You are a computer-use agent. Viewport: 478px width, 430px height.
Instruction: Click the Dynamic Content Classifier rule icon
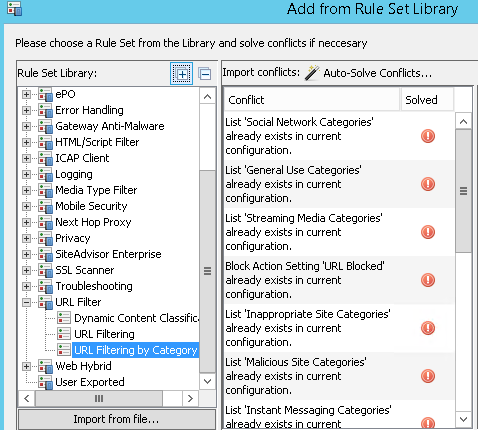[x=64, y=318]
